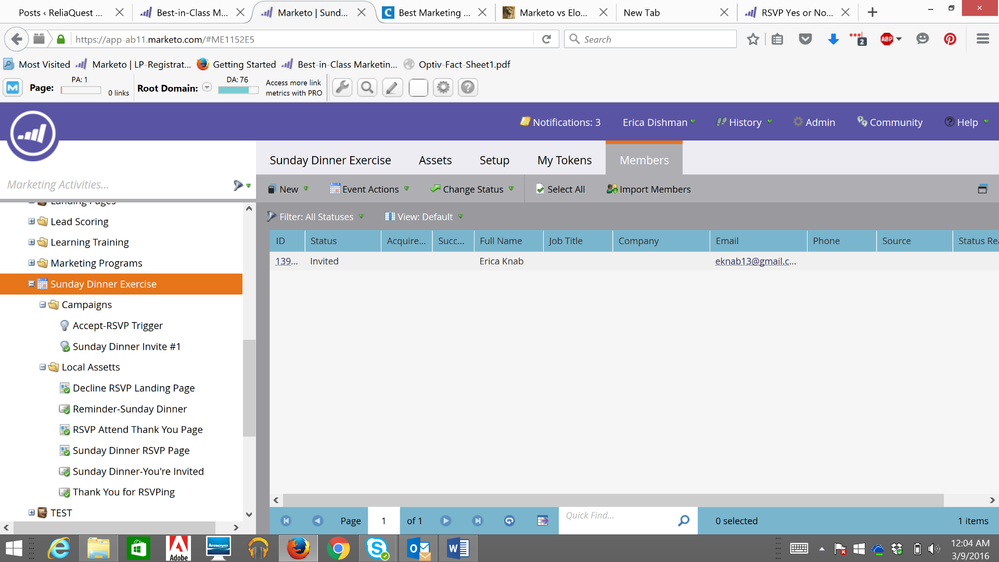Image resolution: width=999 pixels, height=562 pixels.
Task: Open Firefox from taskbar
Action: tap(298, 548)
